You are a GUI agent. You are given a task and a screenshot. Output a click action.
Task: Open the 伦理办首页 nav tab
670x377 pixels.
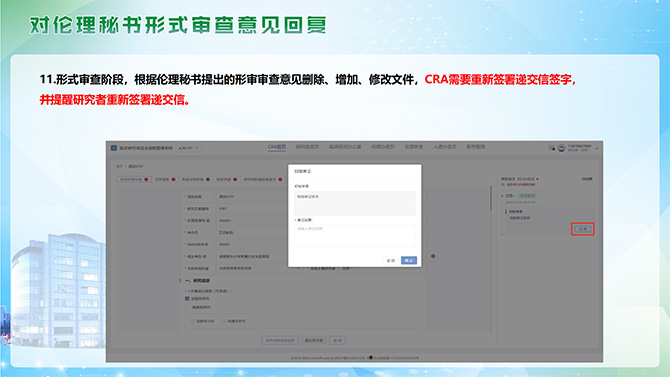(x=383, y=147)
